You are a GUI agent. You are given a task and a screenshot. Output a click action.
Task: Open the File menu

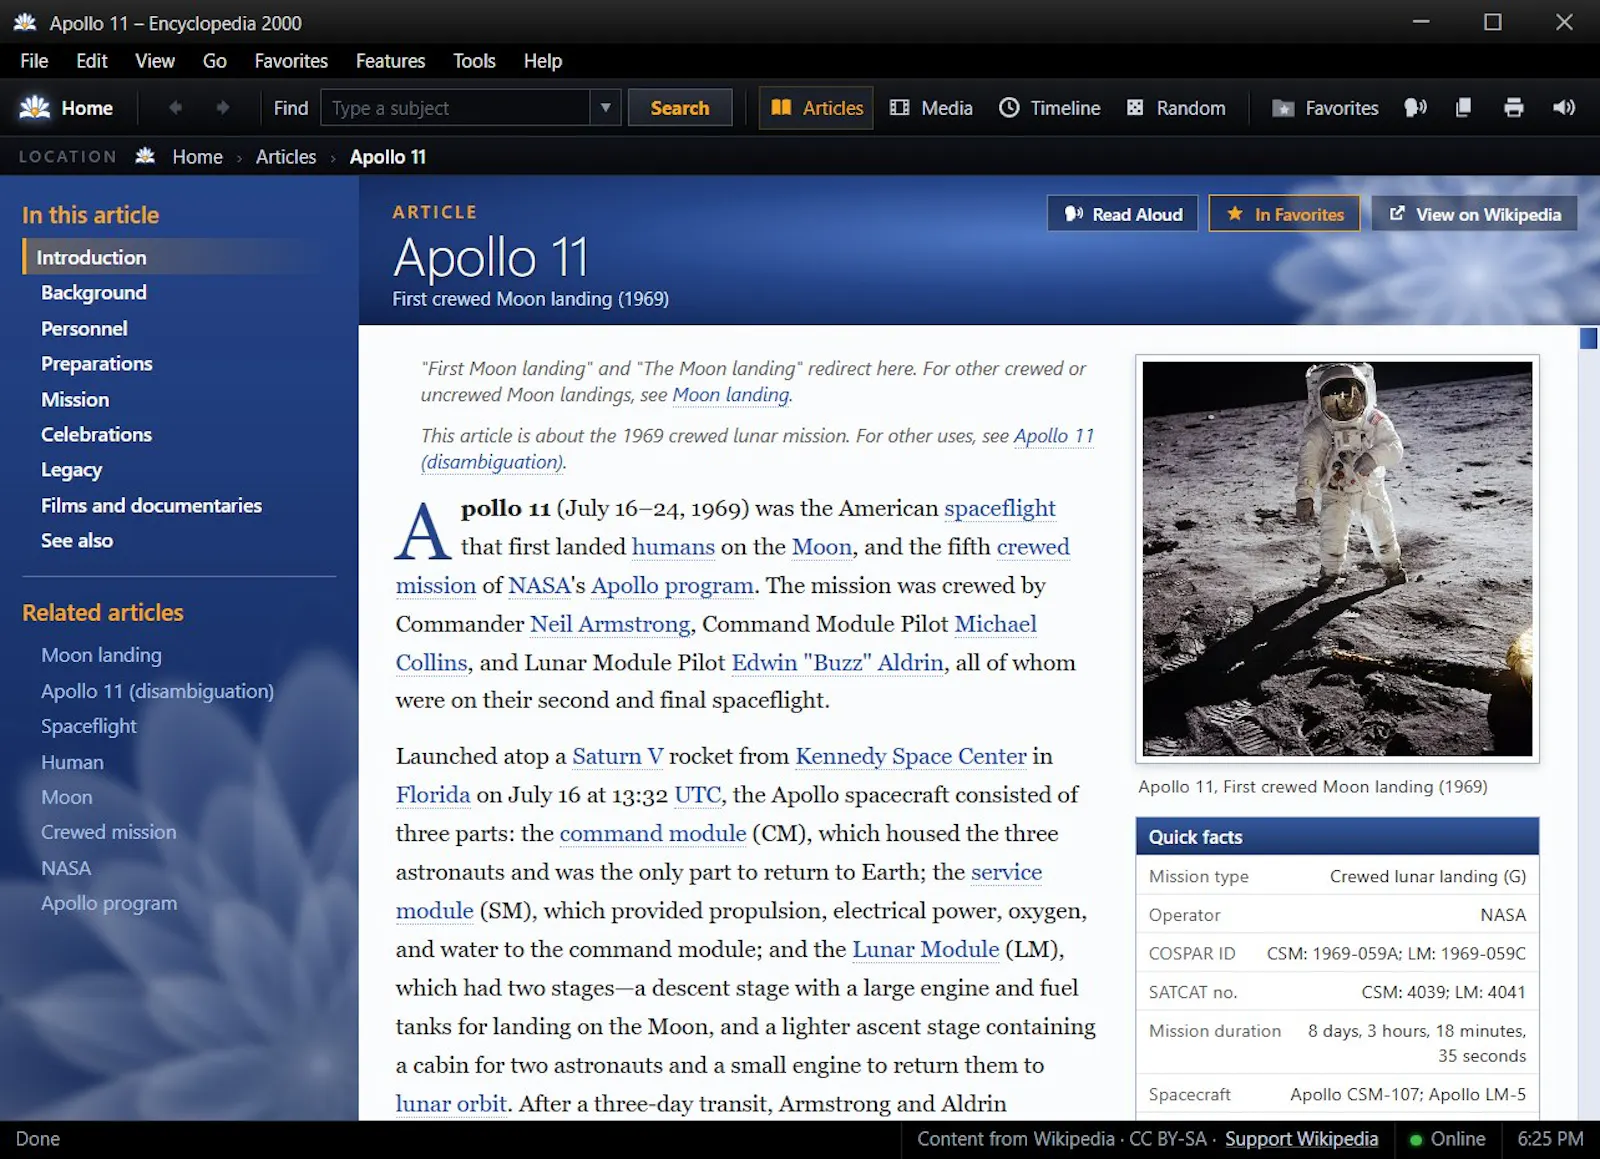click(x=34, y=61)
